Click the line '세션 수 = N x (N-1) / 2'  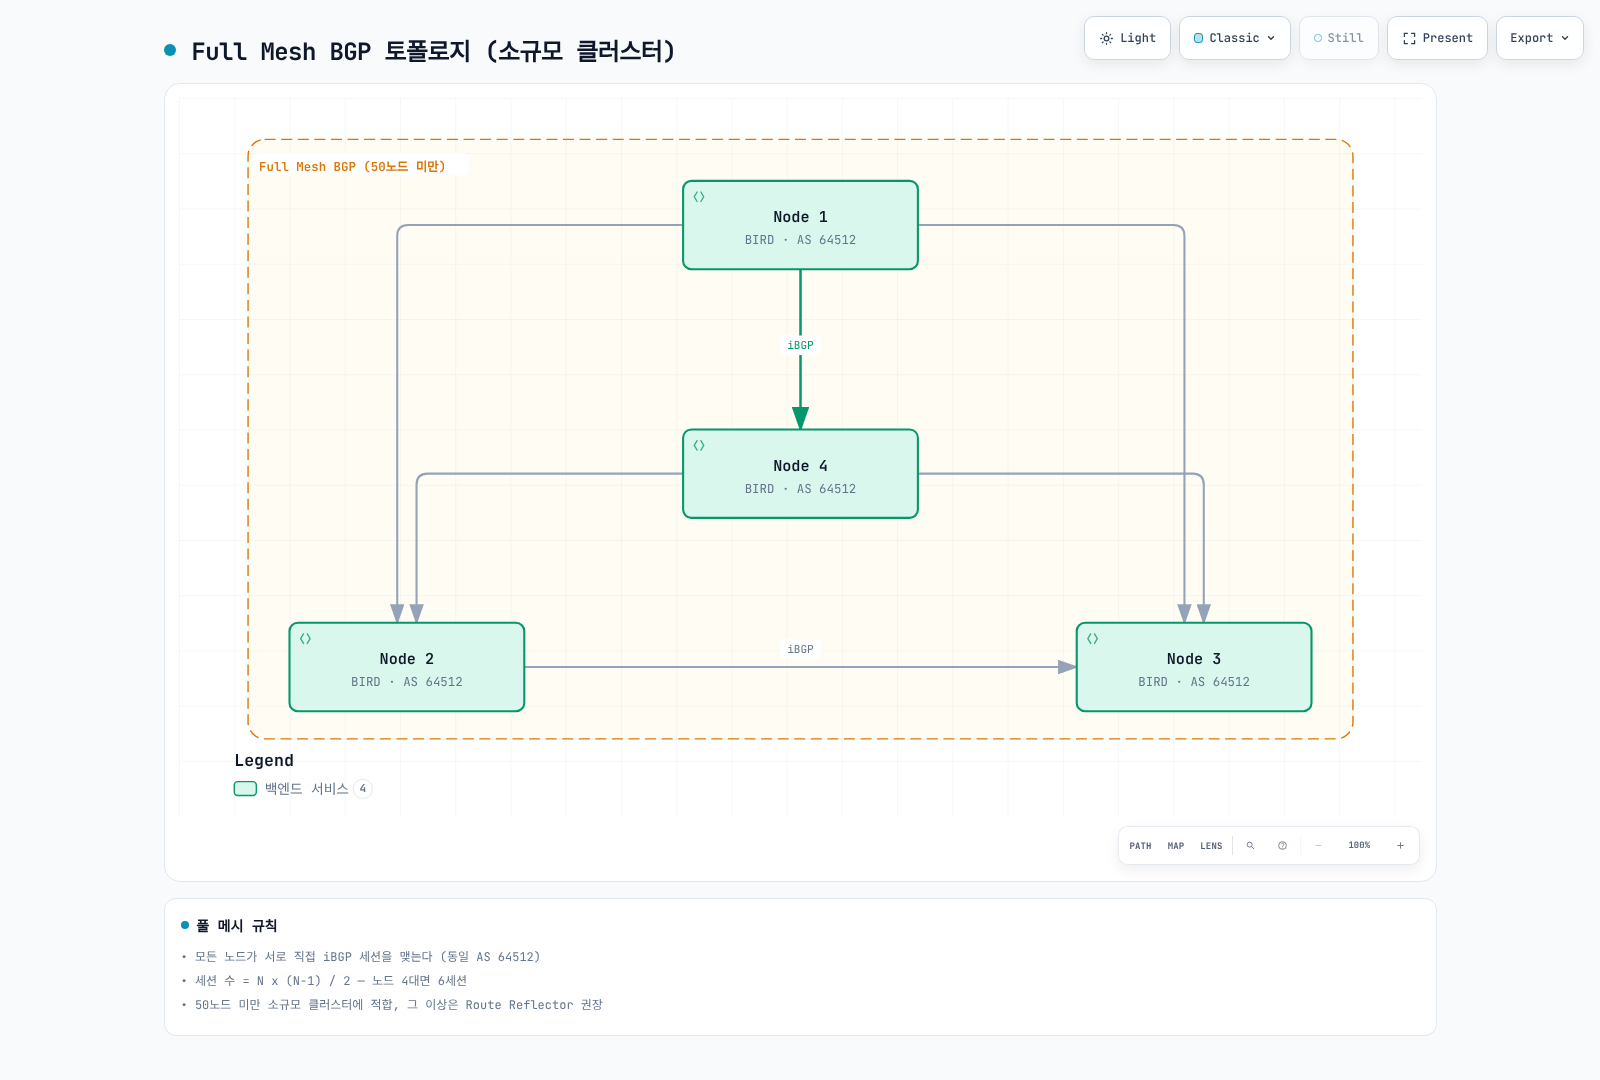pyautogui.click(x=331, y=981)
